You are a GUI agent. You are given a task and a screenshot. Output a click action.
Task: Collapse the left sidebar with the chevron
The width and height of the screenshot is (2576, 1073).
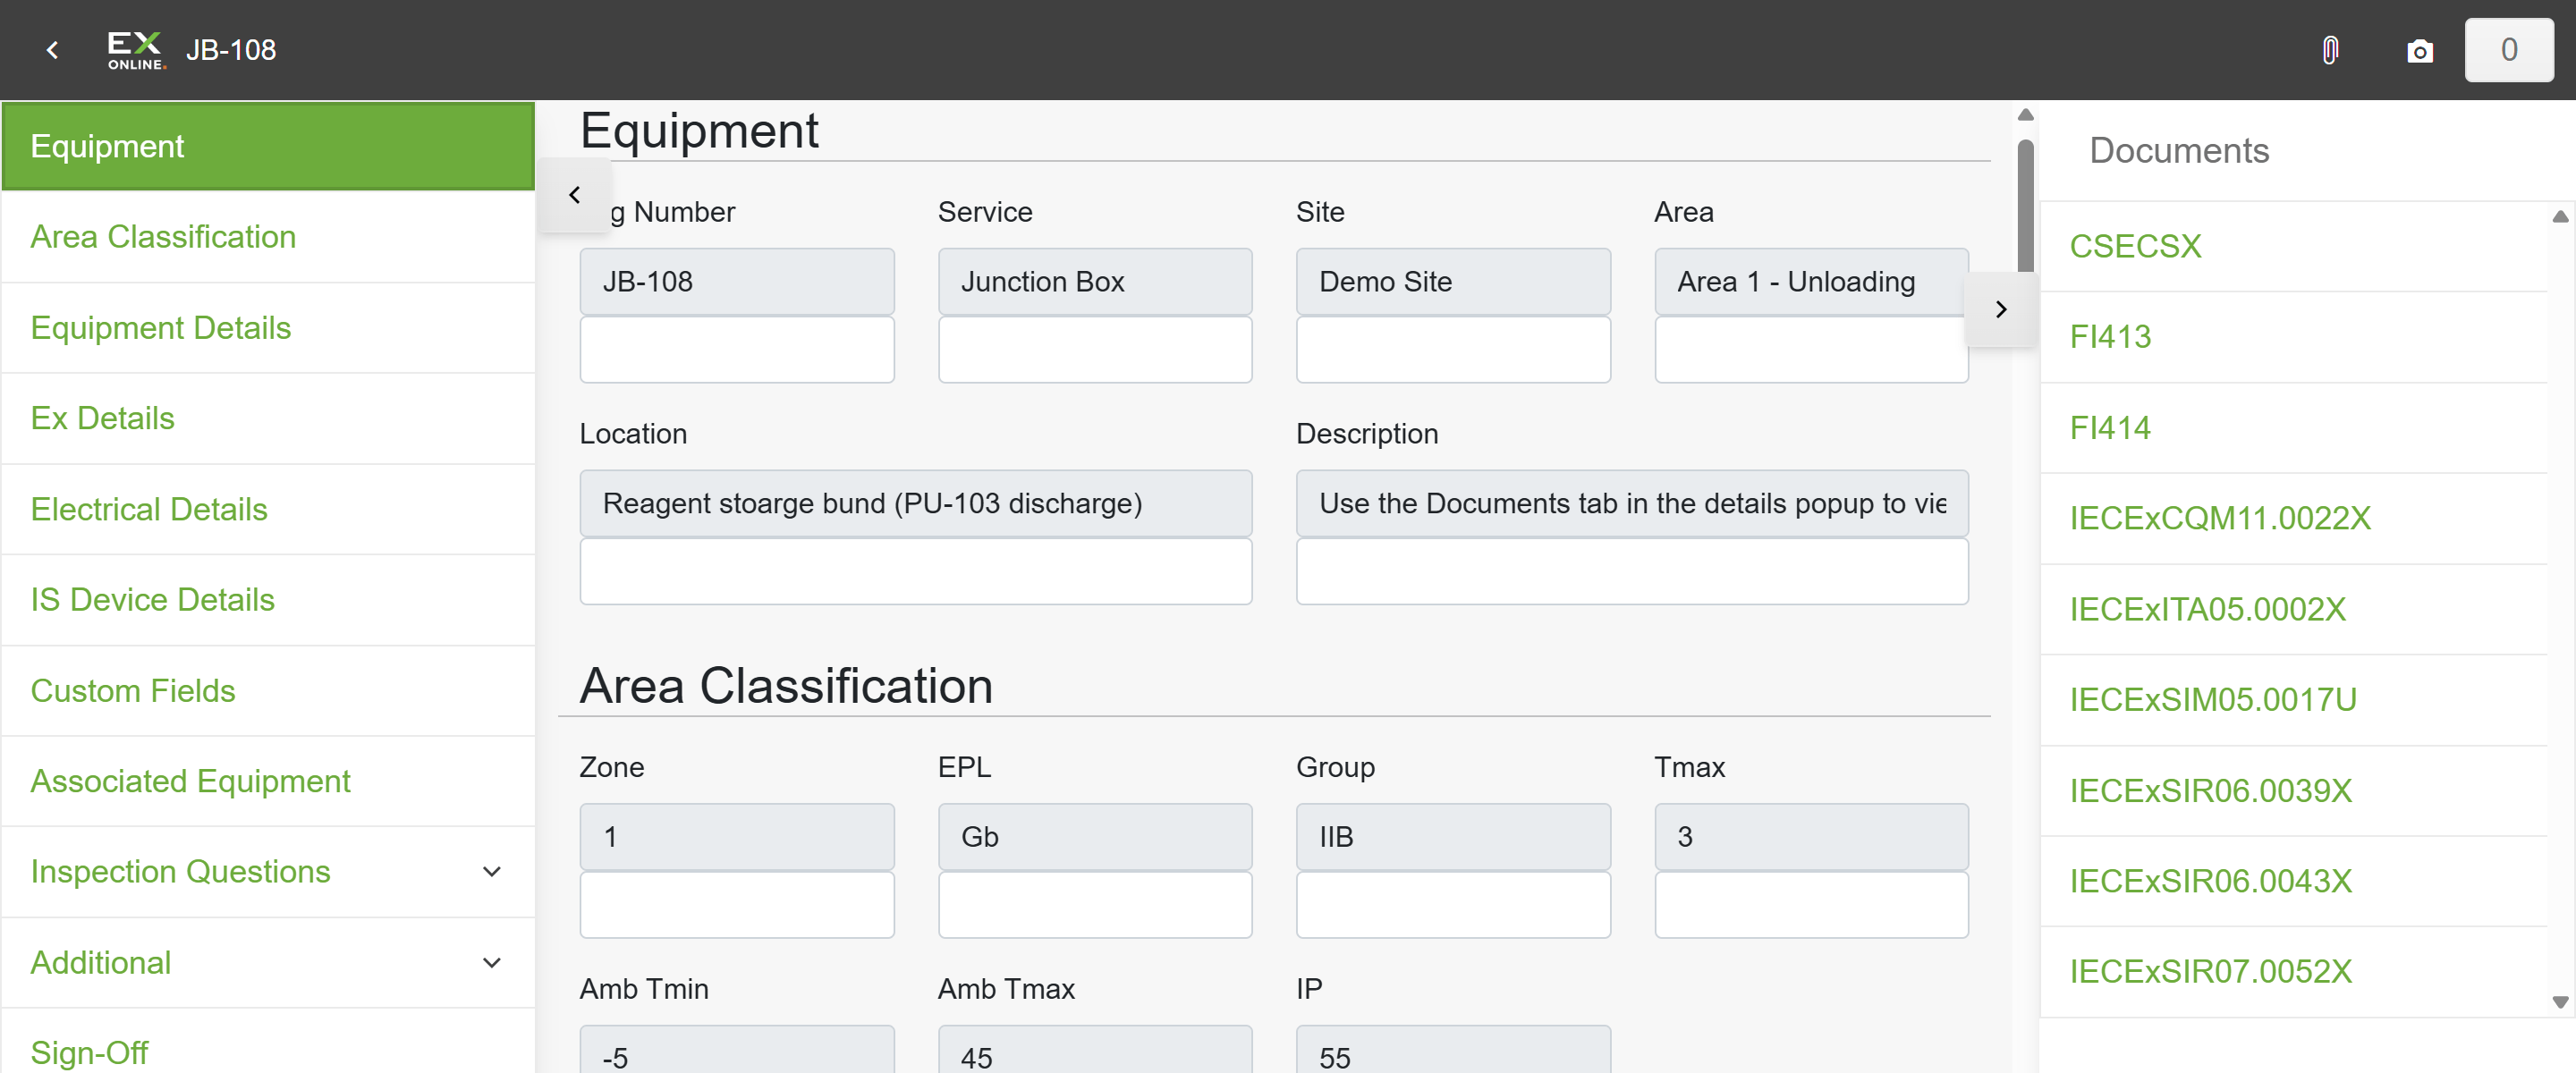click(x=574, y=195)
